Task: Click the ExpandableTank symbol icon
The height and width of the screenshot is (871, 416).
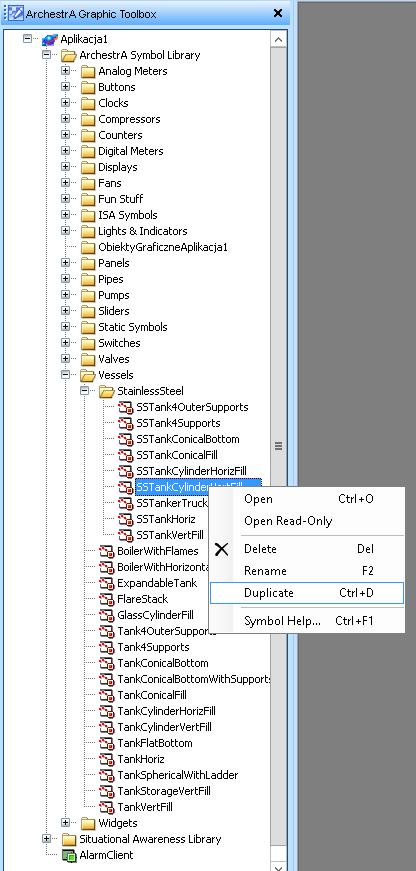Action: (x=107, y=583)
